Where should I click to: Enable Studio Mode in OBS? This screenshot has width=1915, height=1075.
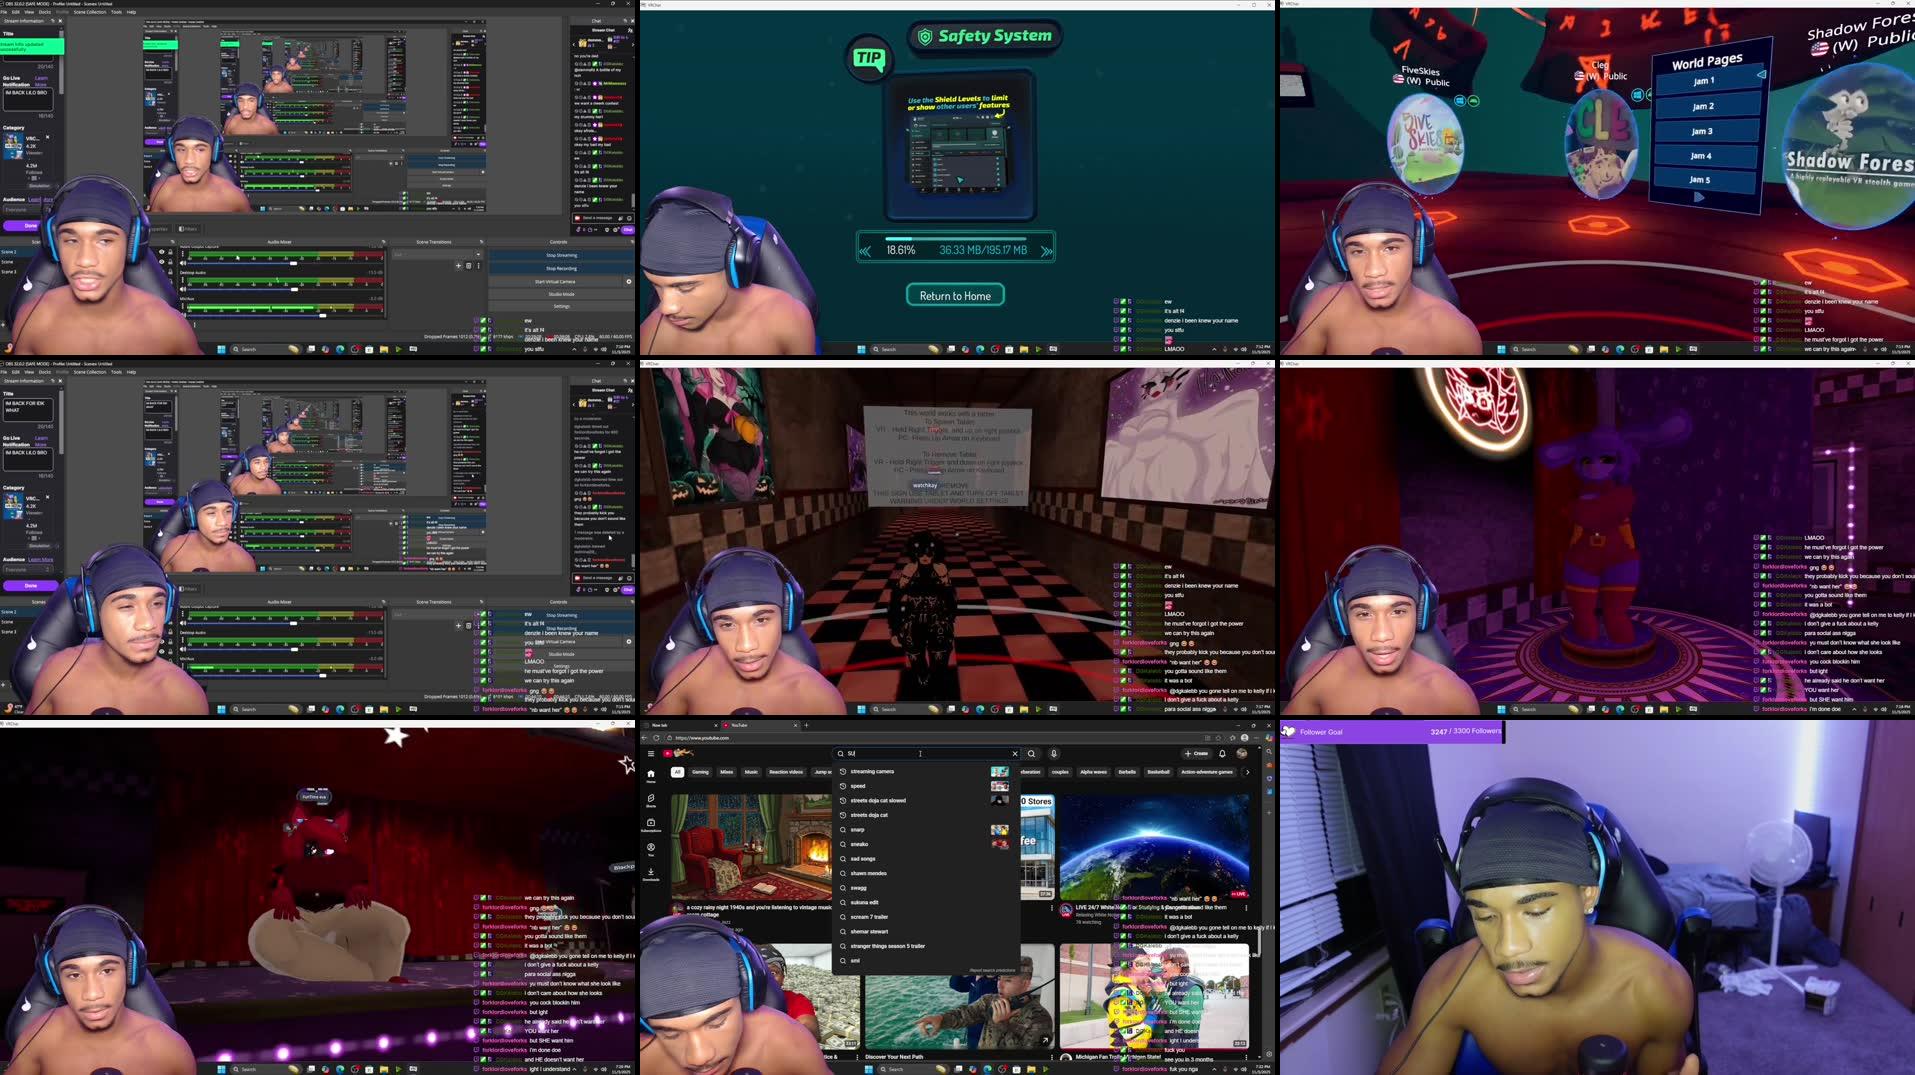coord(561,294)
